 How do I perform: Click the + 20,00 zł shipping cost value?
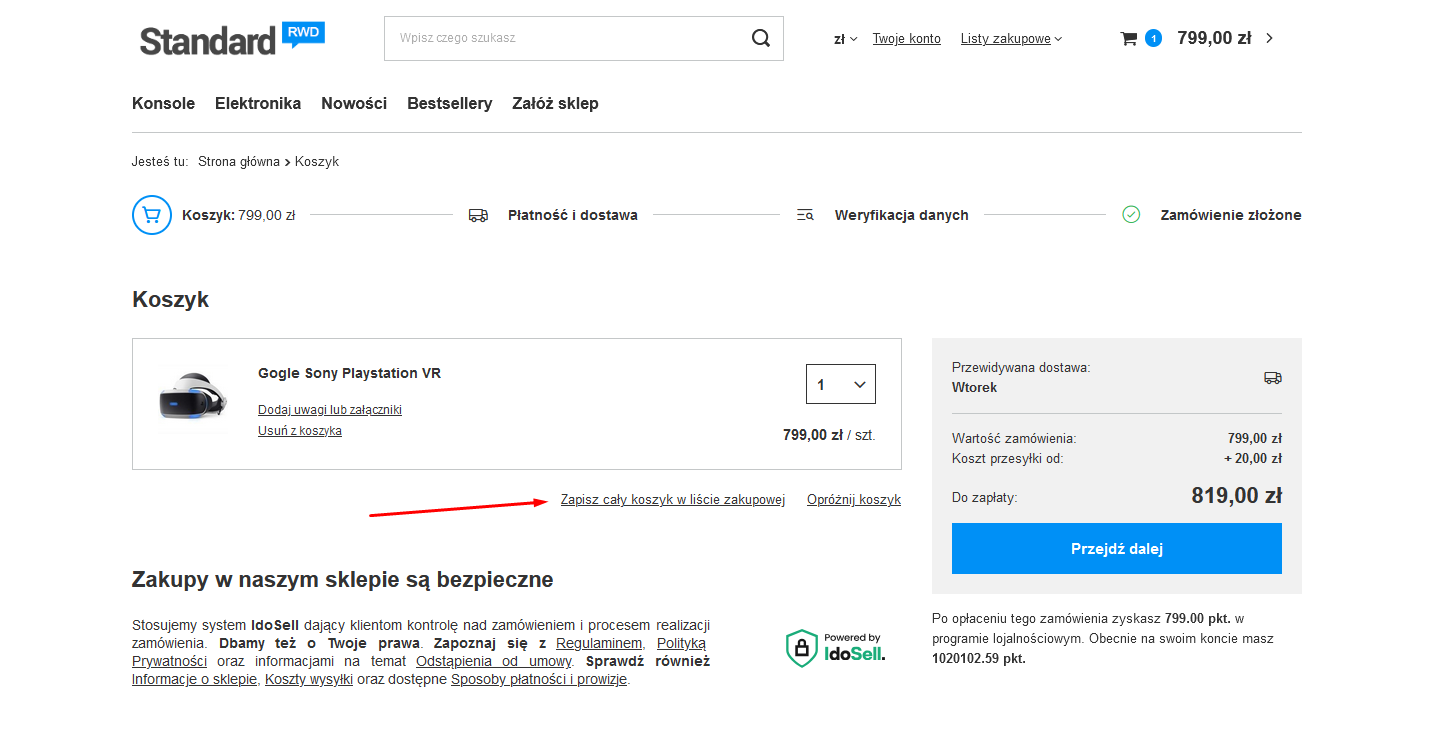point(1252,458)
